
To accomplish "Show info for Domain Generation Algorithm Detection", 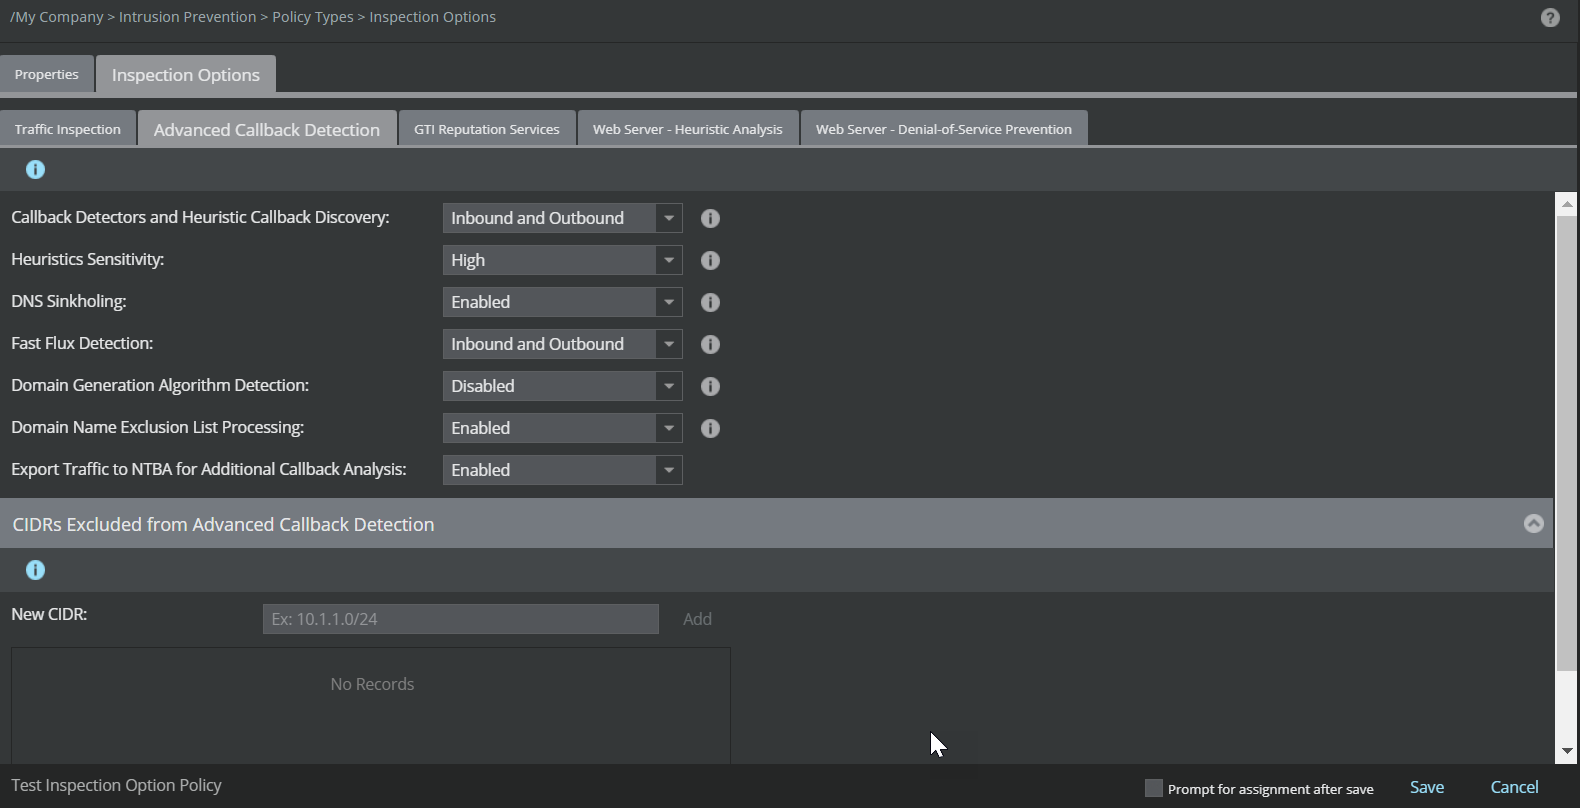I will click(x=710, y=386).
